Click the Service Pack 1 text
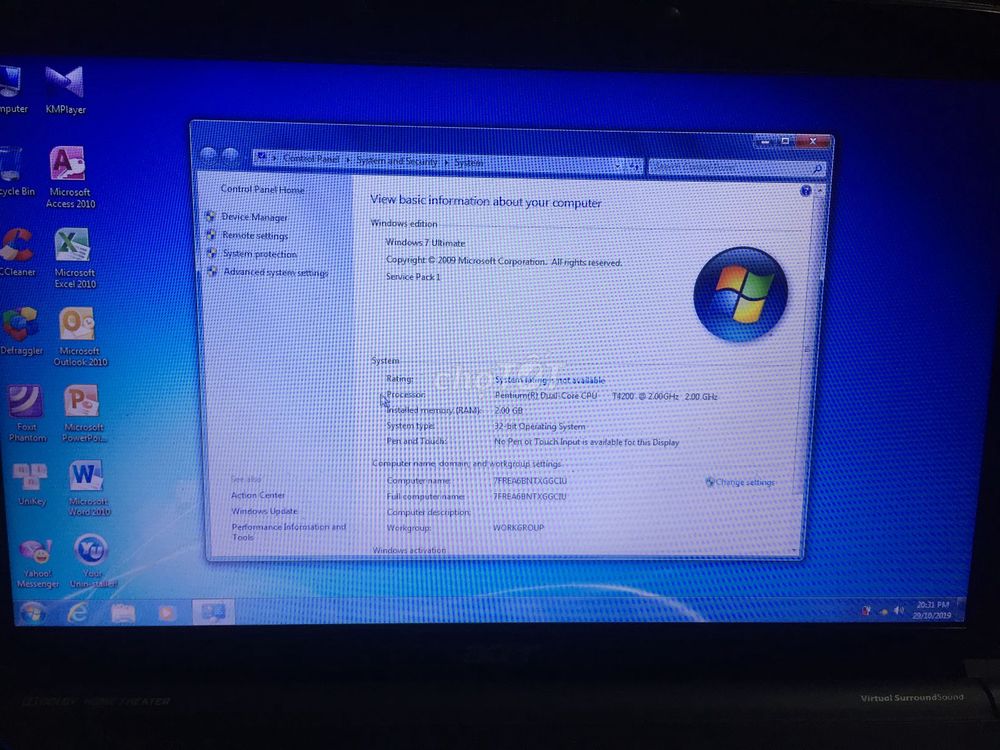This screenshot has width=1000, height=750. (x=413, y=277)
